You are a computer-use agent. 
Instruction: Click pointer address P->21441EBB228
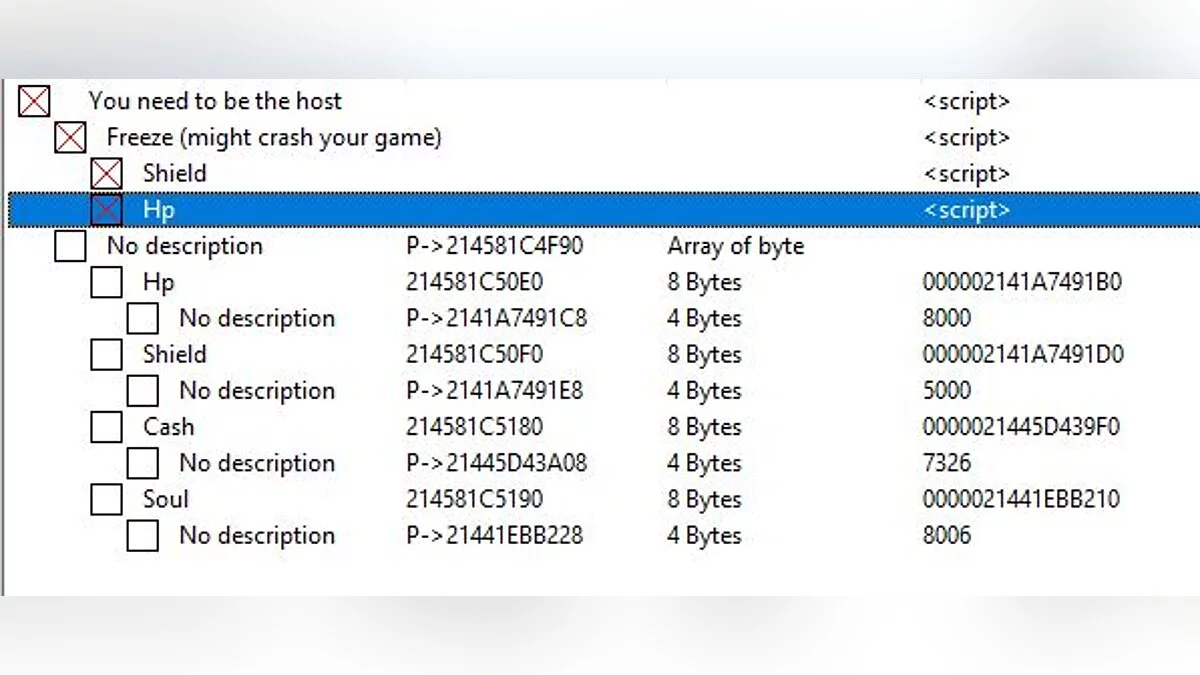coord(494,535)
